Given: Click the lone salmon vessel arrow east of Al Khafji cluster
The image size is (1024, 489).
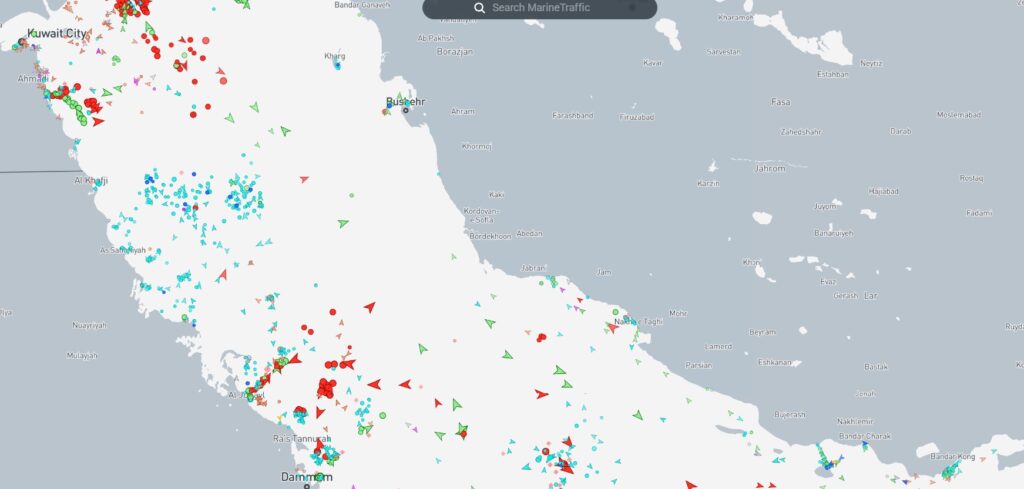Looking at the screenshot, I should [x=303, y=179].
